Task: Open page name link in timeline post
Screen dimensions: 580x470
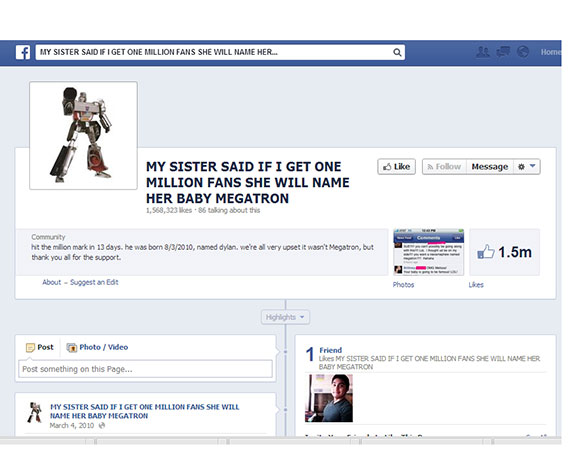Action: coord(145,411)
